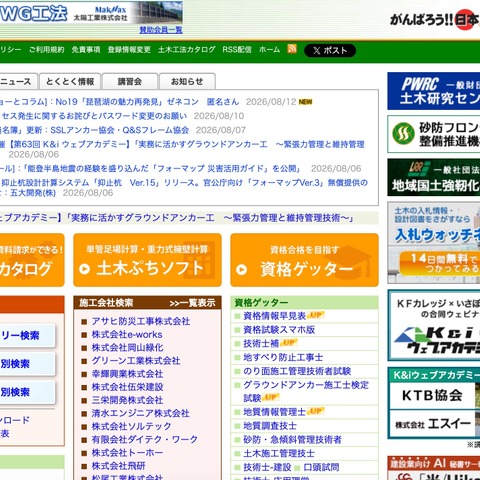
Task: Open the パスワード変更のお願い news item
Action: click(94, 116)
